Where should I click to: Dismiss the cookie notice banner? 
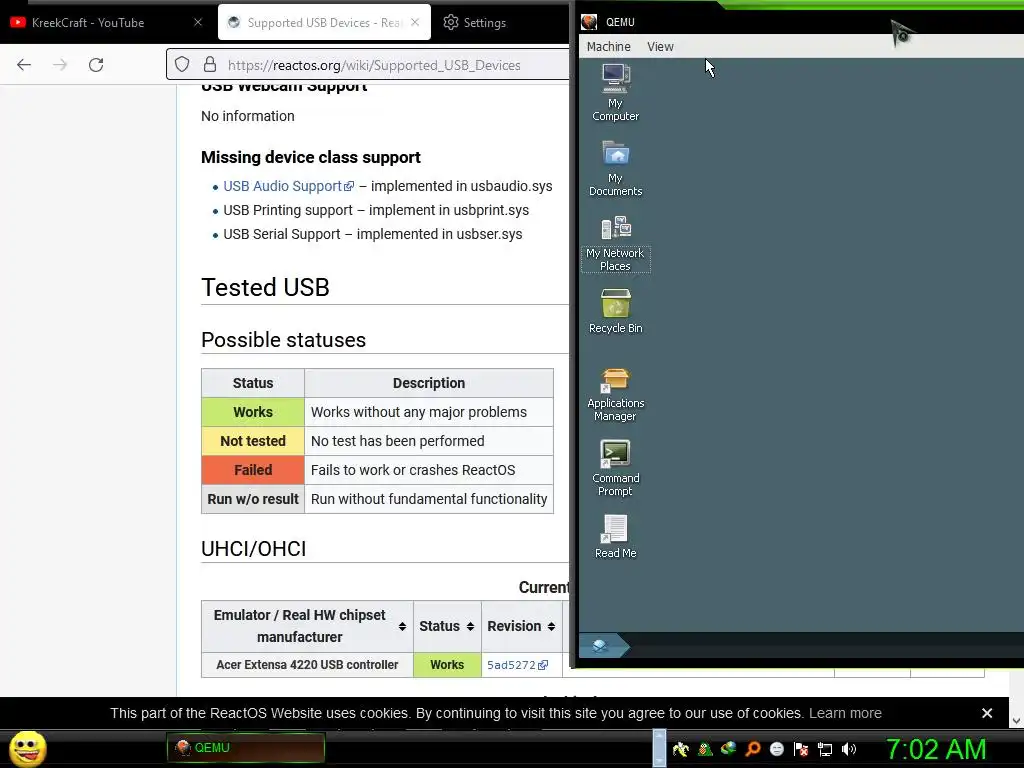[987, 713]
